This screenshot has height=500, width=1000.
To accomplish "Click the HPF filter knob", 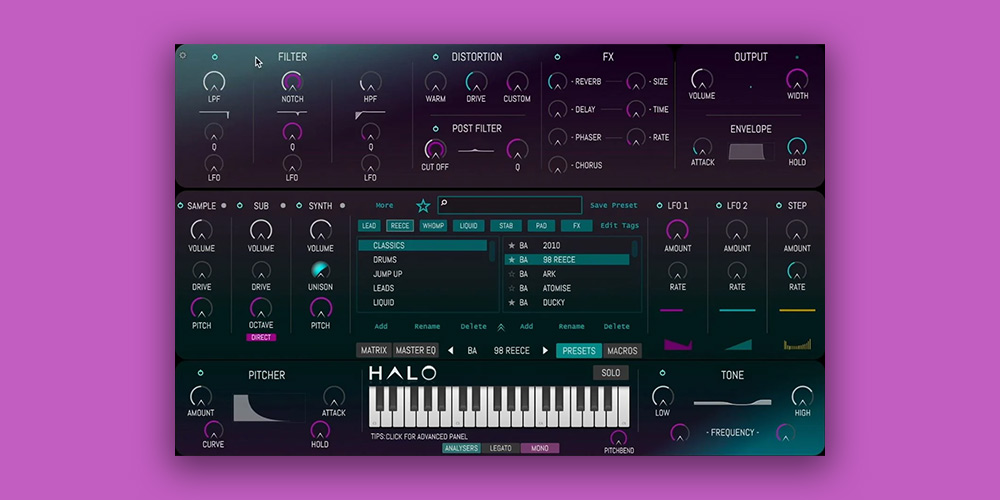I will pyautogui.click(x=371, y=82).
